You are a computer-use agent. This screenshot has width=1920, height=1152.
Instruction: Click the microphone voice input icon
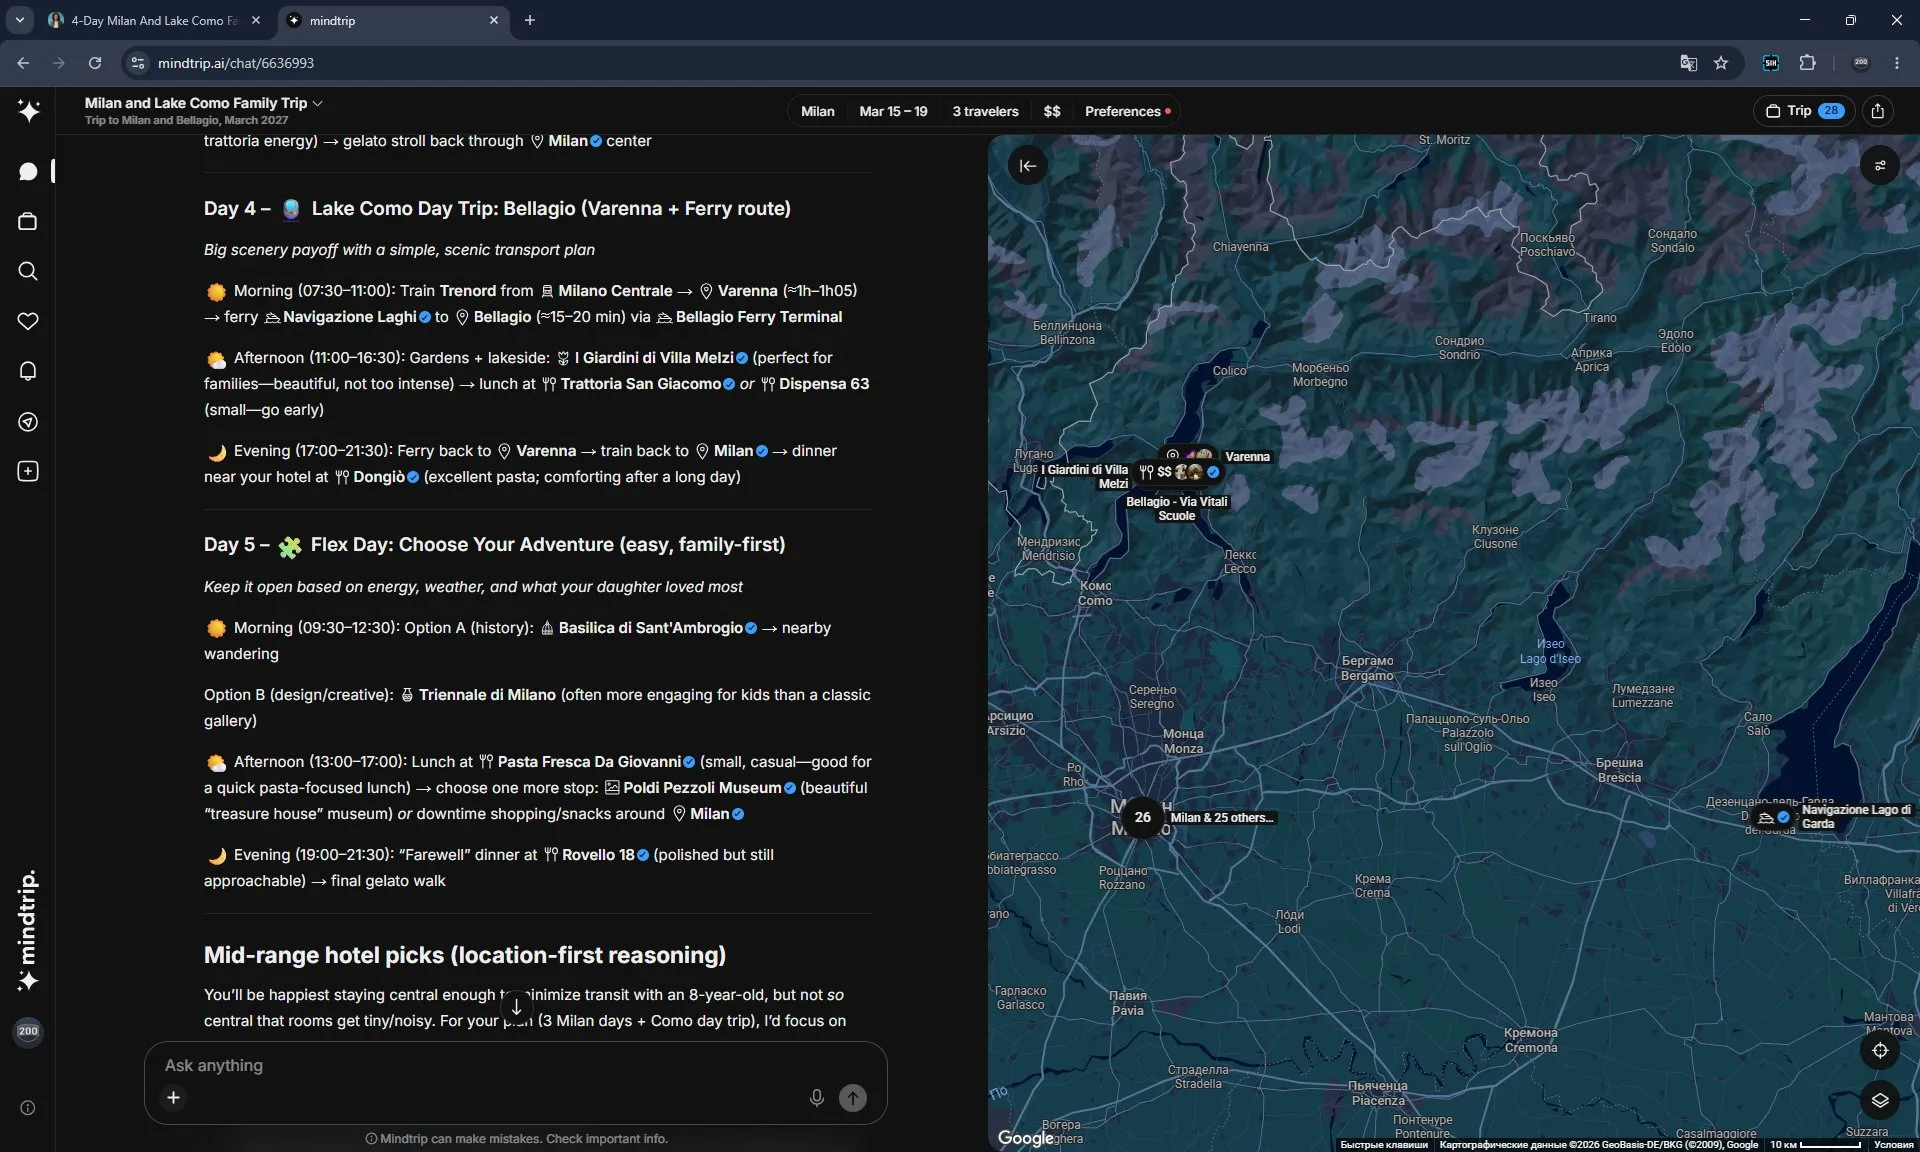[x=816, y=1097]
